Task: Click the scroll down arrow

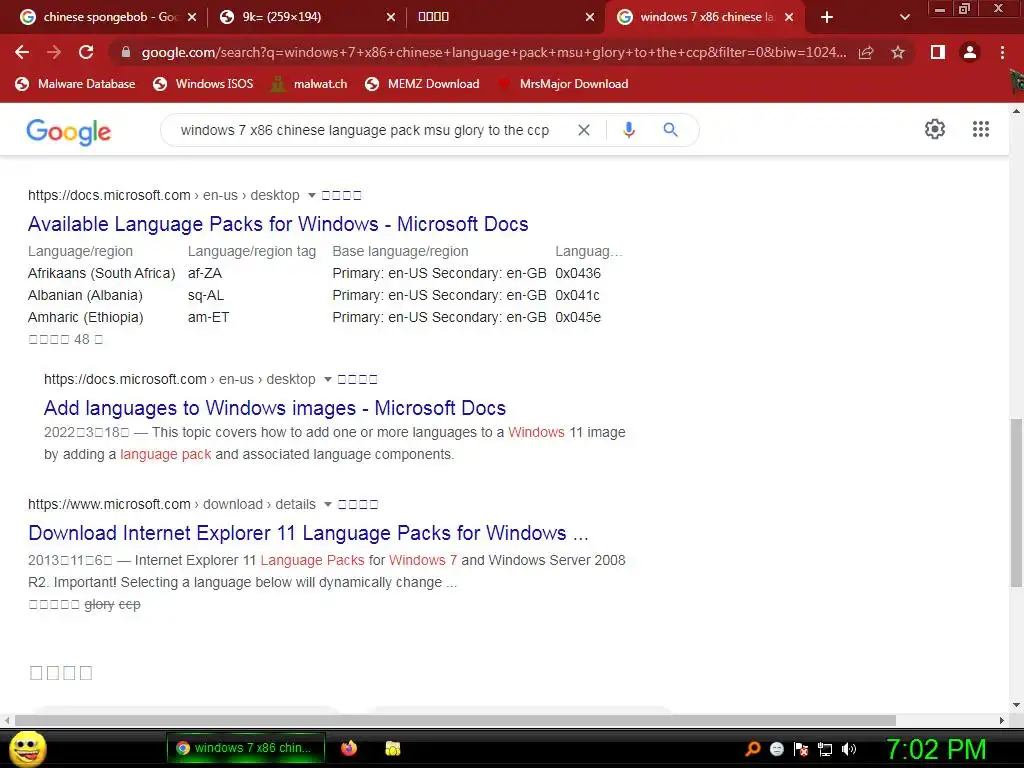Action: (1016, 705)
